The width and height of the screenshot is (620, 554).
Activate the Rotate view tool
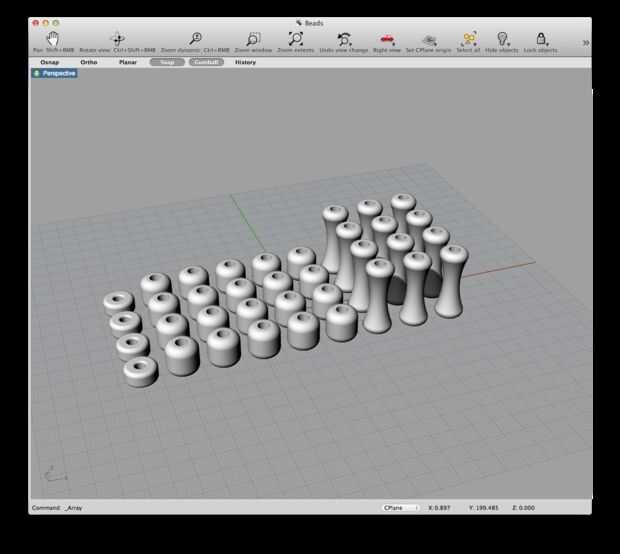118,39
